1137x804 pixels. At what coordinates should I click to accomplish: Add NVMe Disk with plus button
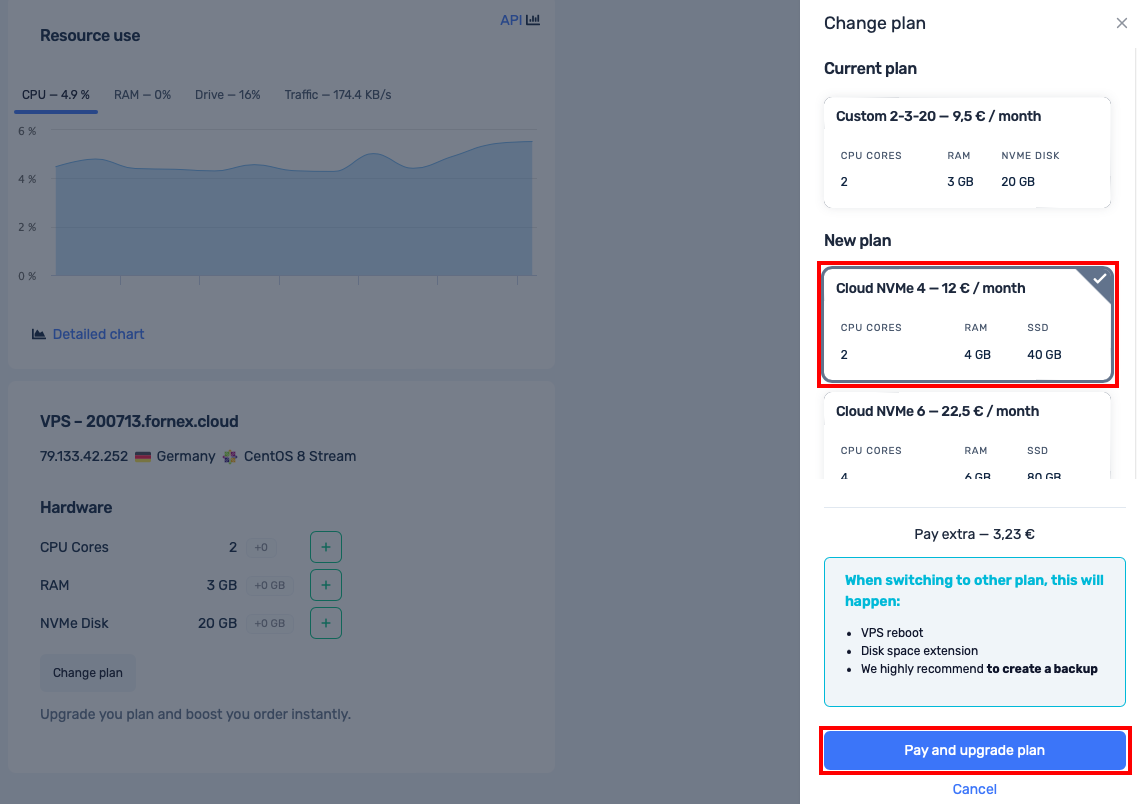tap(326, 623)
